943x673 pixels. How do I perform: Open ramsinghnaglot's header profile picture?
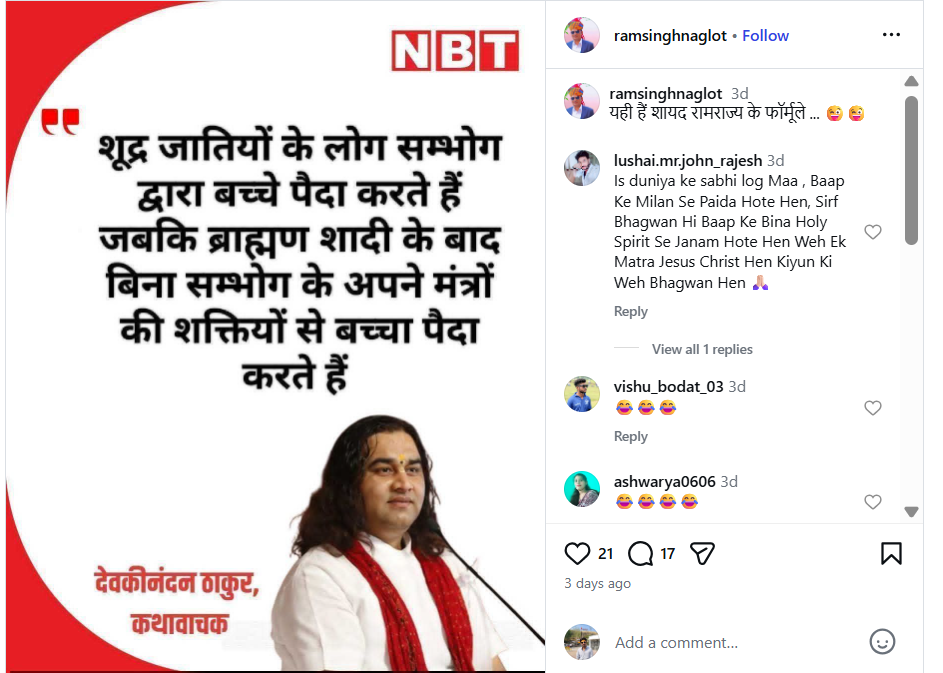point(582,35)
